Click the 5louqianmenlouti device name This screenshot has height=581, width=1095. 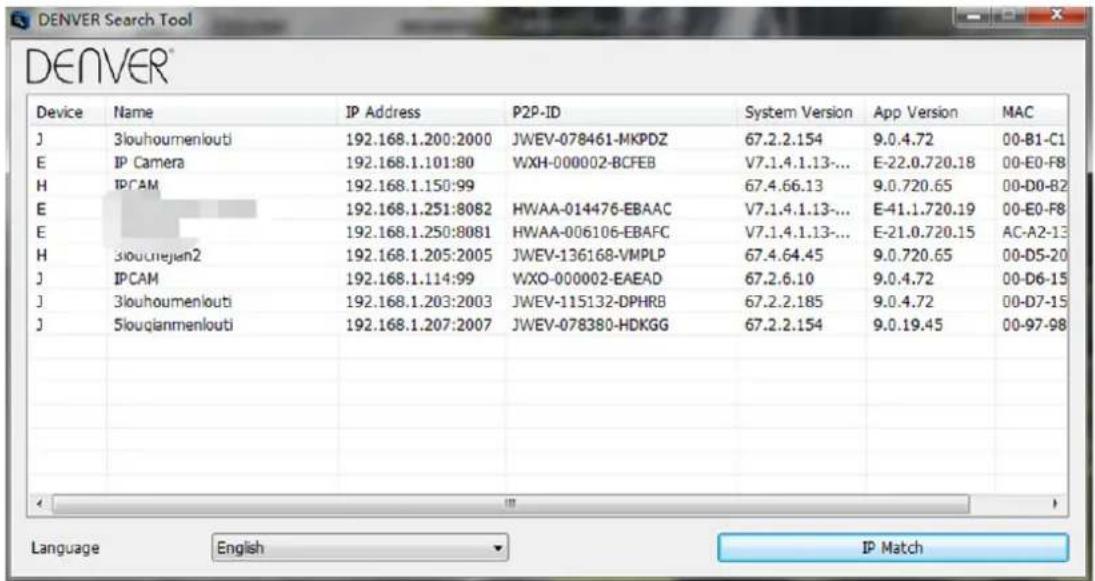coord(173,325)
